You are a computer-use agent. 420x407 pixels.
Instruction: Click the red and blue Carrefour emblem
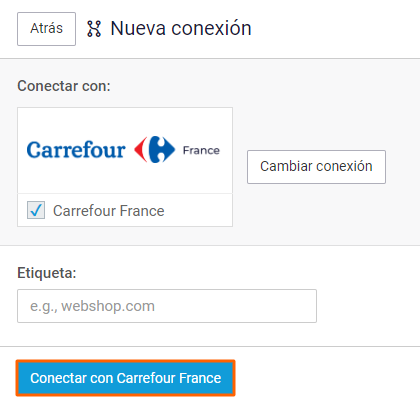154,149
